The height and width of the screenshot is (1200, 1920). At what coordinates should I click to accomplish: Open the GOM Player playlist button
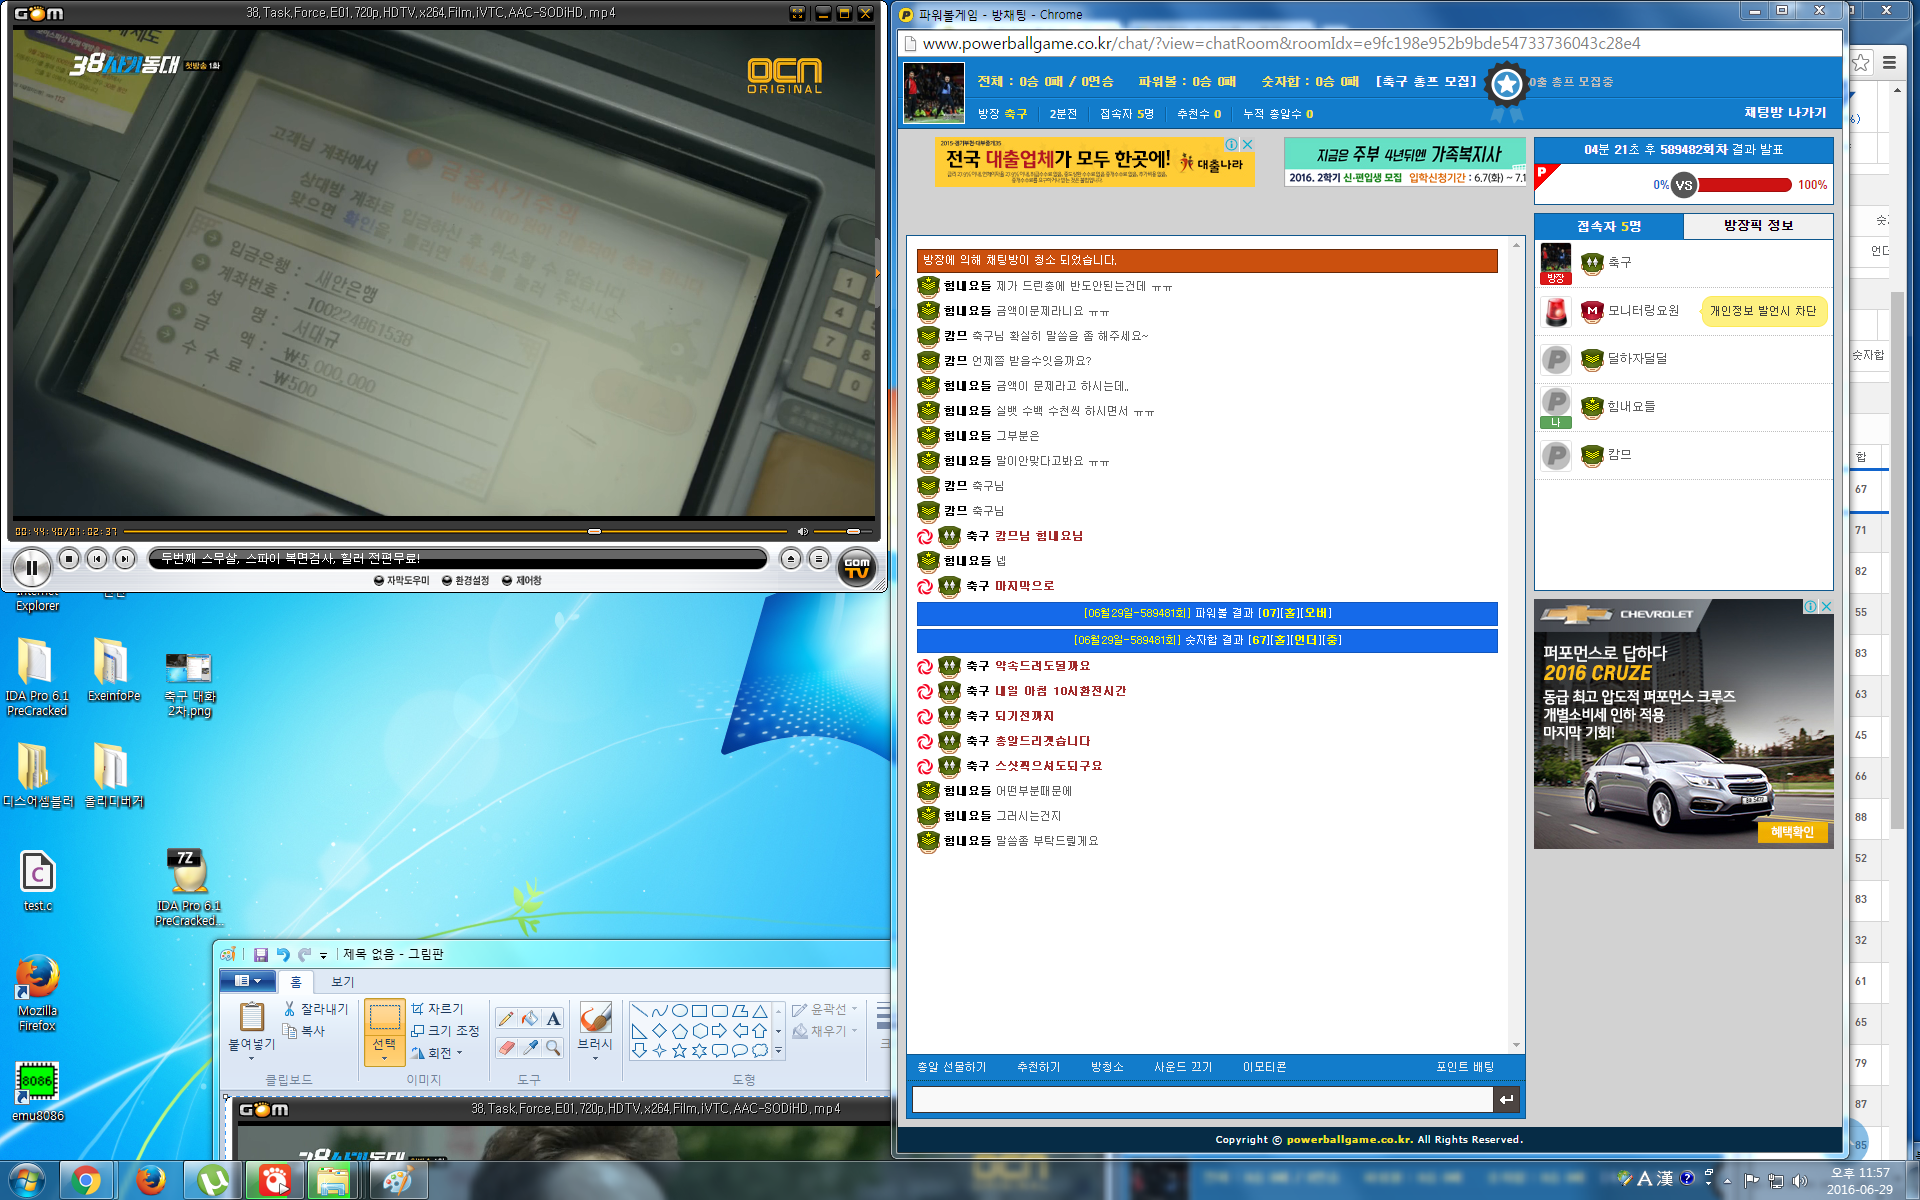point(819,559)
